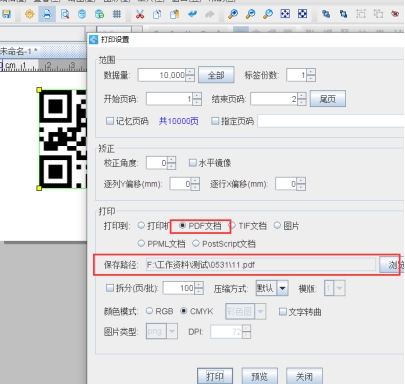Click the save icon in toolbar
The height and width of the screenshot is (384, 405).
tap(6, 14)
